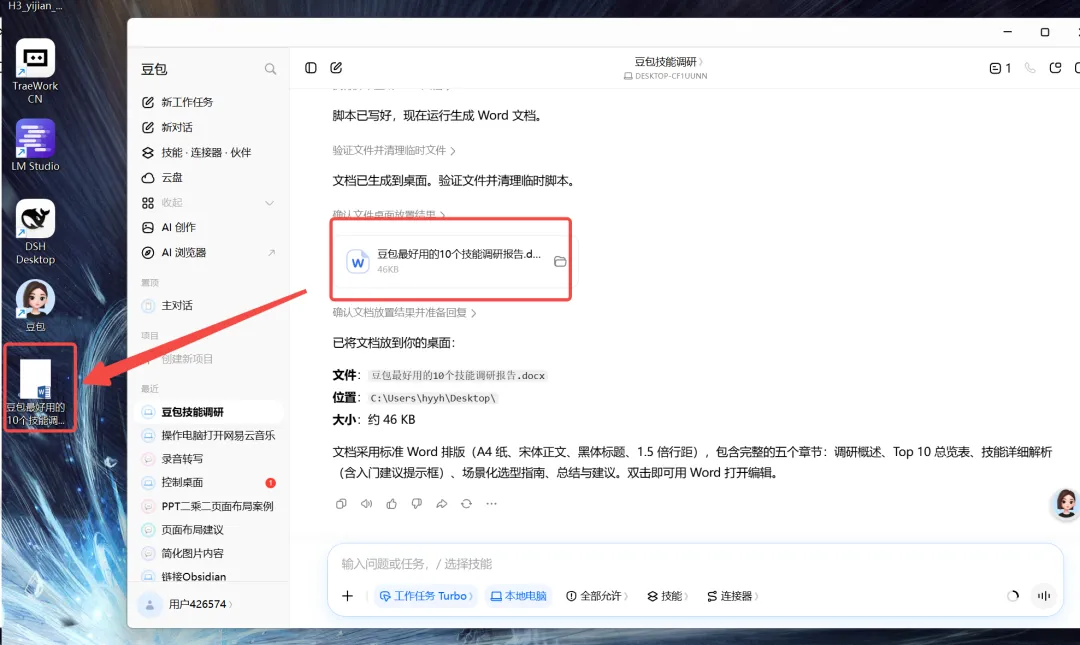Click the path text C:\Users\hyyh\Desktop\
The height and width of the screenshot is (645, 1080).
click(433, 398)
